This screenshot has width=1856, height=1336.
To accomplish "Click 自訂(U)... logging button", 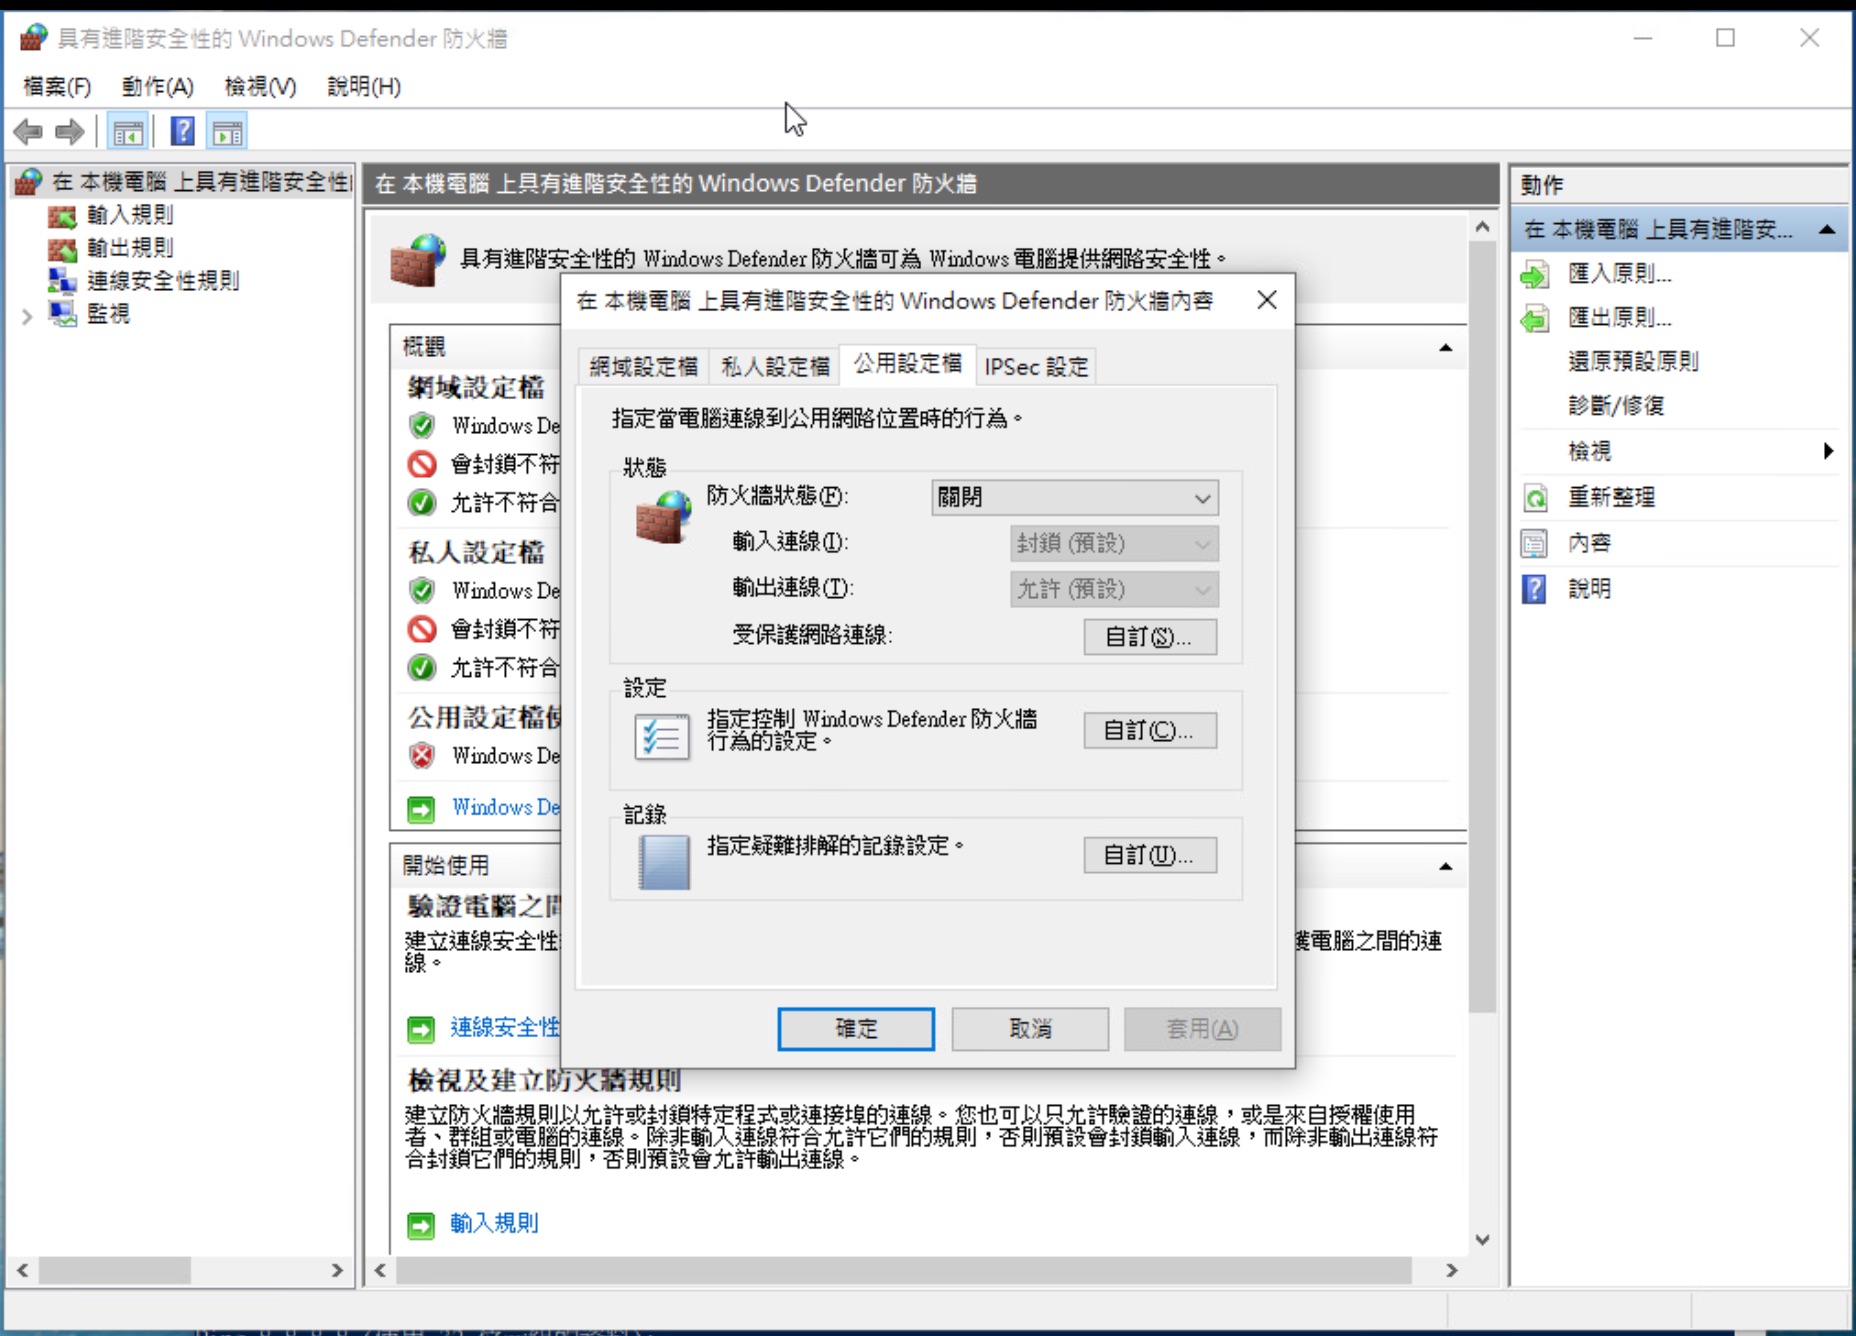I will point(1150,855).
